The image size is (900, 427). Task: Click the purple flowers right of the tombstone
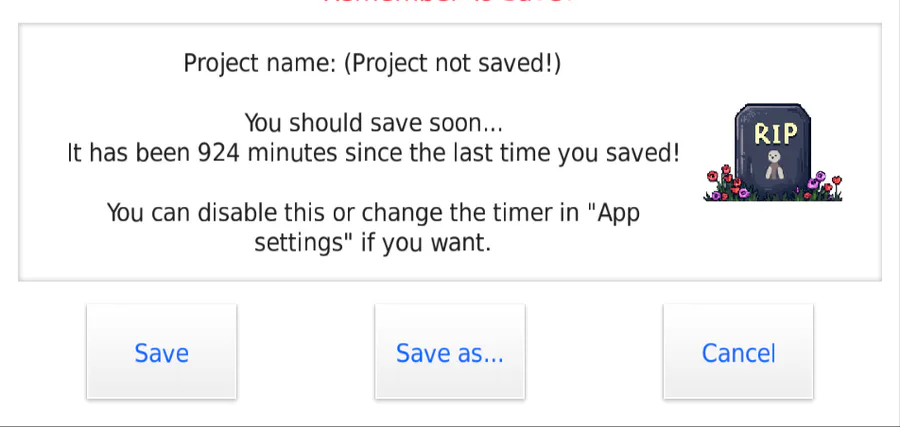click(818, 183)
